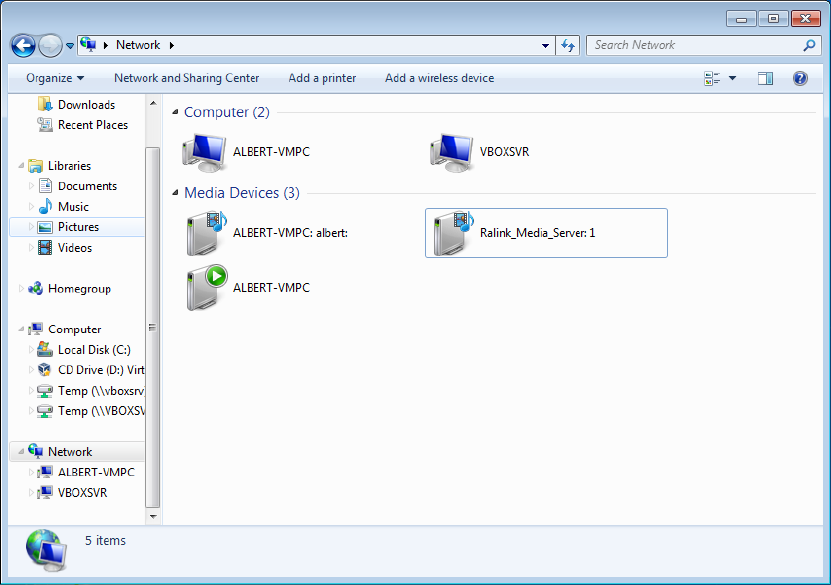Click the navigation pane scrollbar thumb
Viewport: 831px width, 585px height.
(x=153, y=327)
